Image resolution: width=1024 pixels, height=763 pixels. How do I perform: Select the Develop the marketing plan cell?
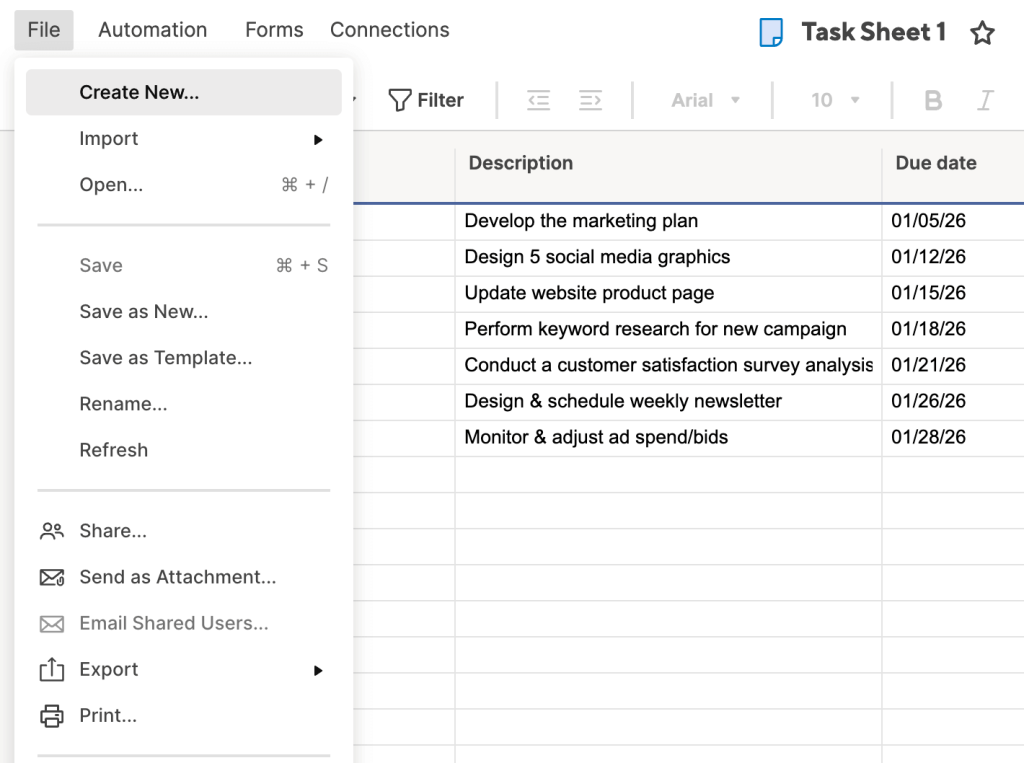[x=581, y=221]
